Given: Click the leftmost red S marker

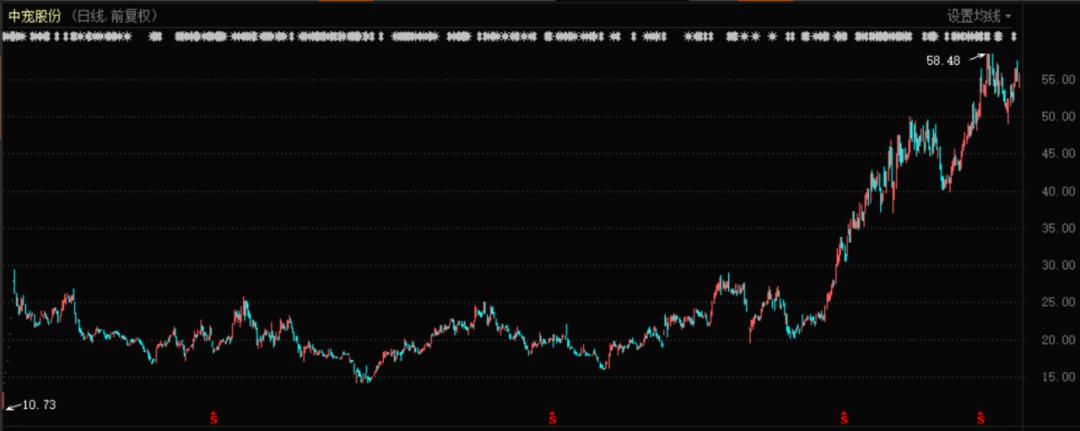Looking at the screenshot, I should [x=212, y=415].
